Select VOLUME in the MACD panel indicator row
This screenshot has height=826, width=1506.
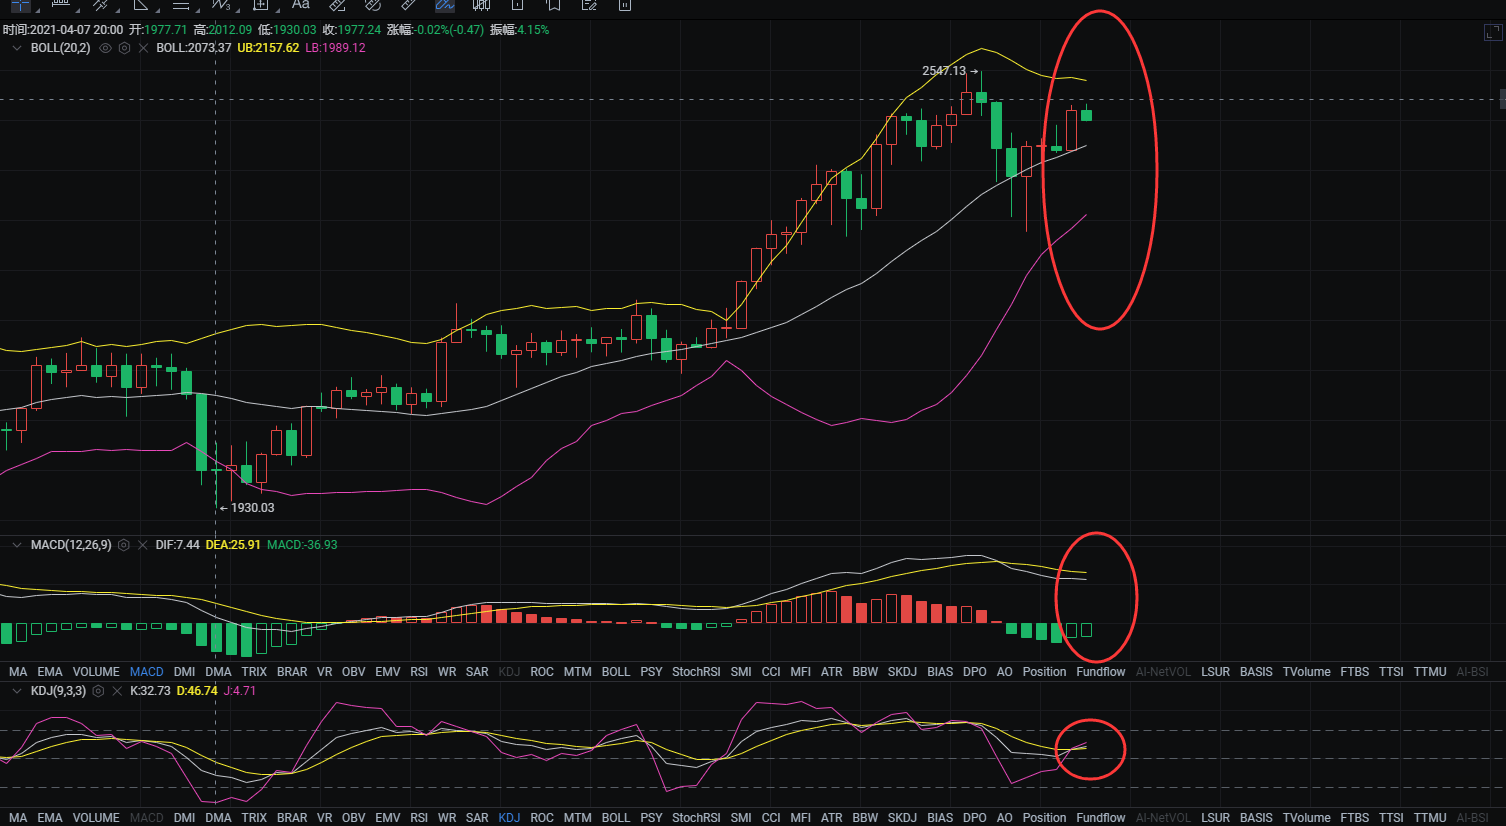[x=96, y=672]
